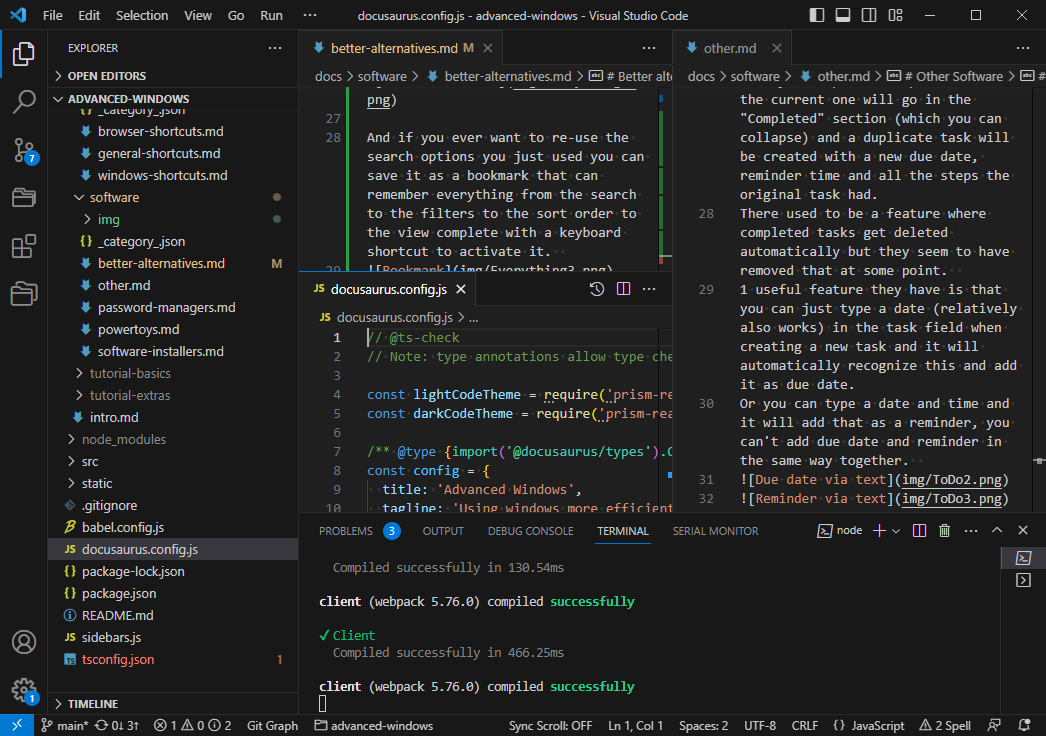
Task: Close the better-alternatives.md tab
Action: (x=488, y=48)
